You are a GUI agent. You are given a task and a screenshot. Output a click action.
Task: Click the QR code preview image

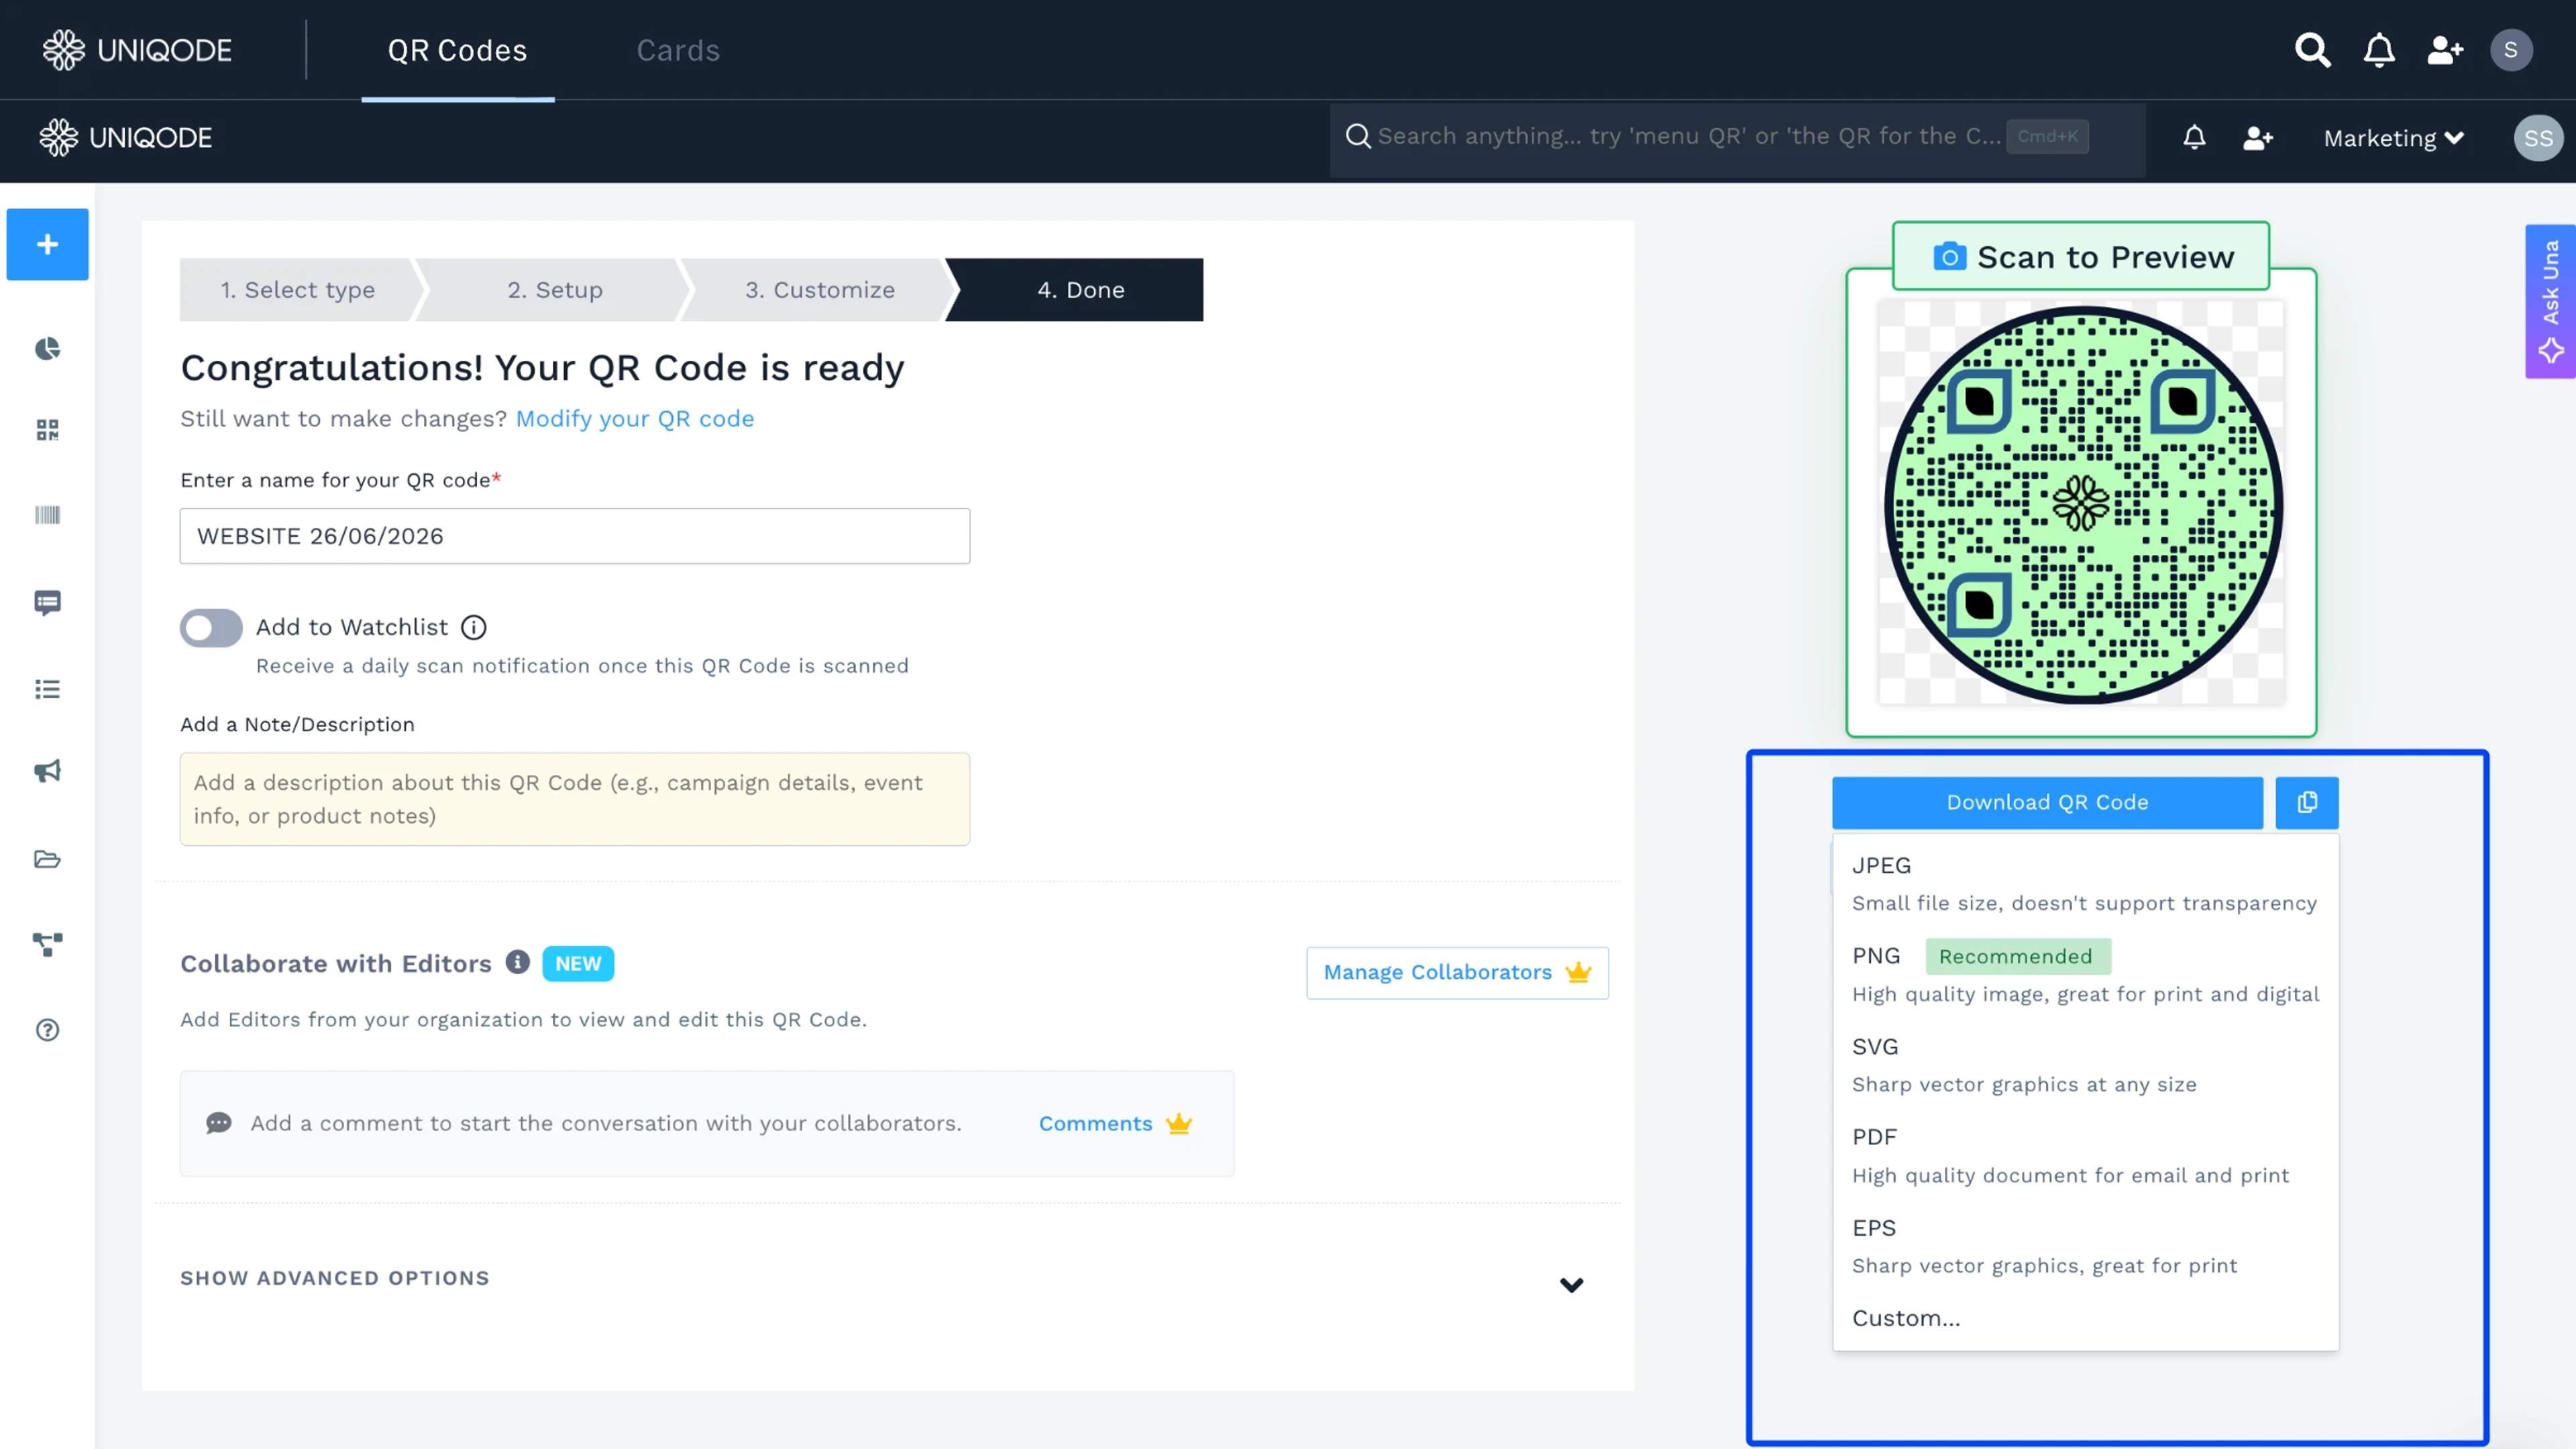[x=2081, y=503]
